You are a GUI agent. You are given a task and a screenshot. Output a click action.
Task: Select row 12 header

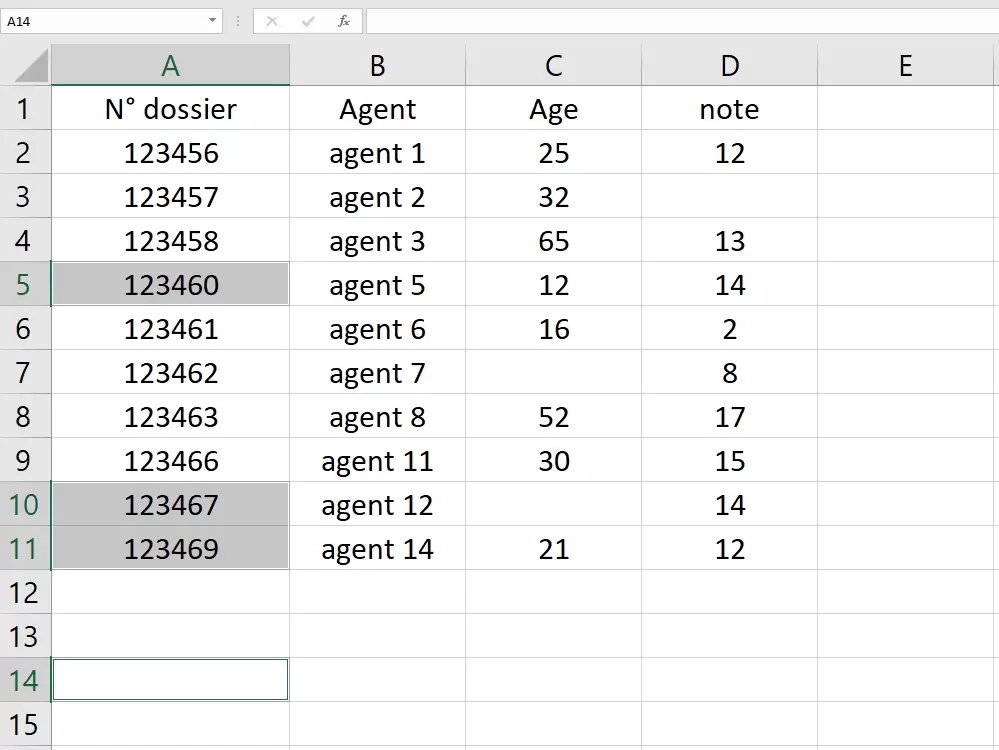(x=24, y=592)
